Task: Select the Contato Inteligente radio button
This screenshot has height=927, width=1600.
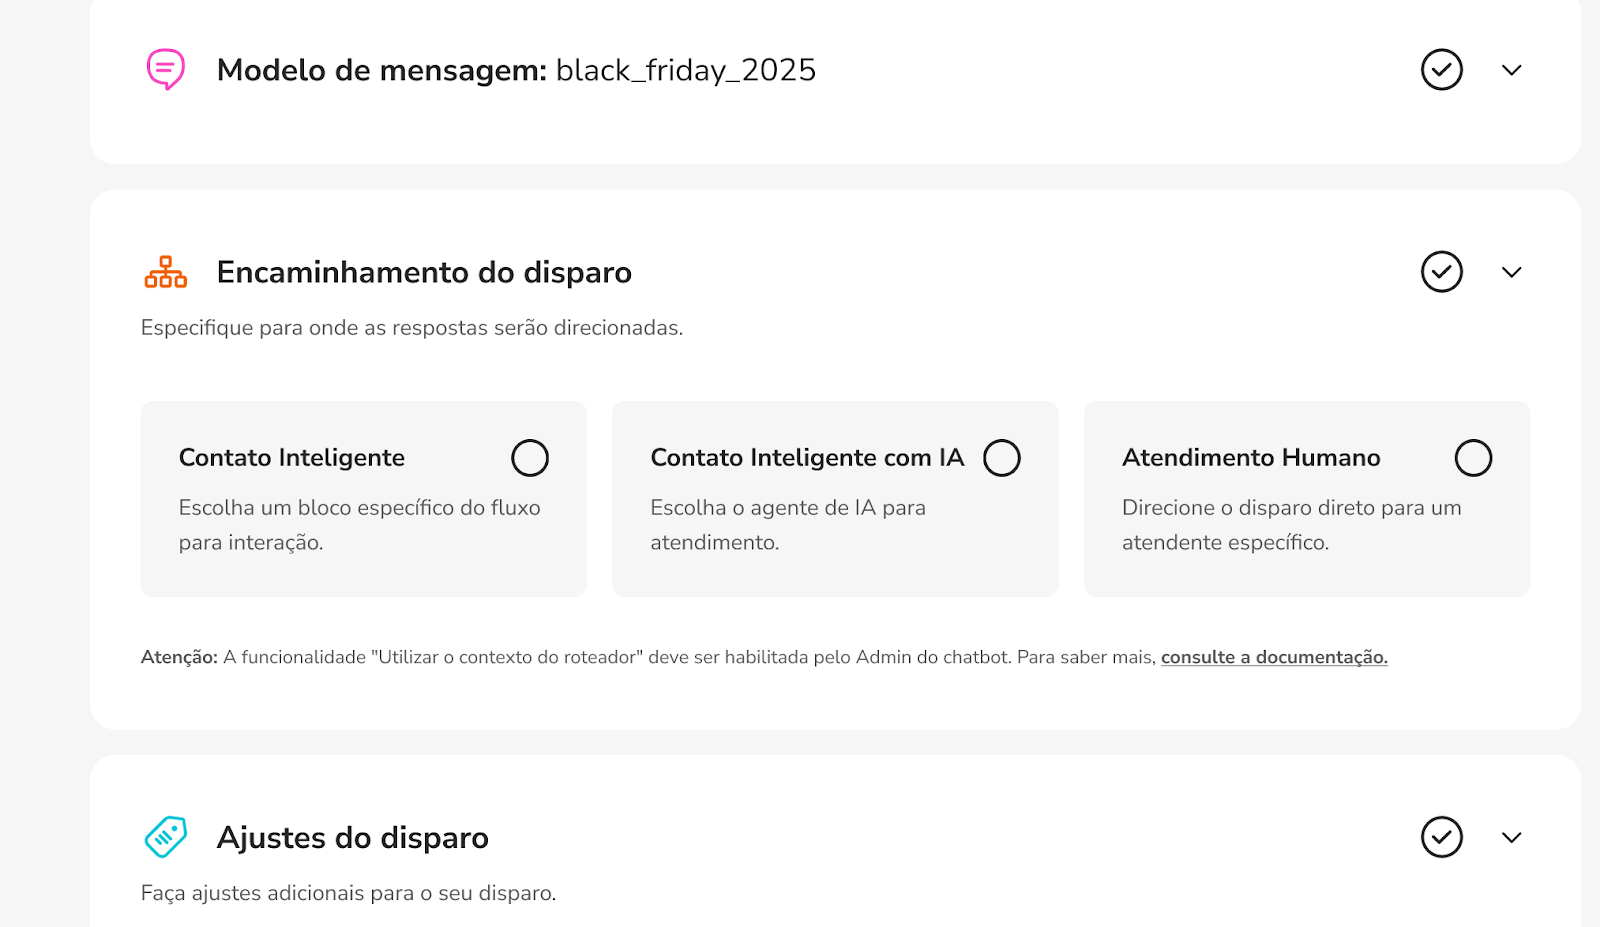Action: (530, 458)
